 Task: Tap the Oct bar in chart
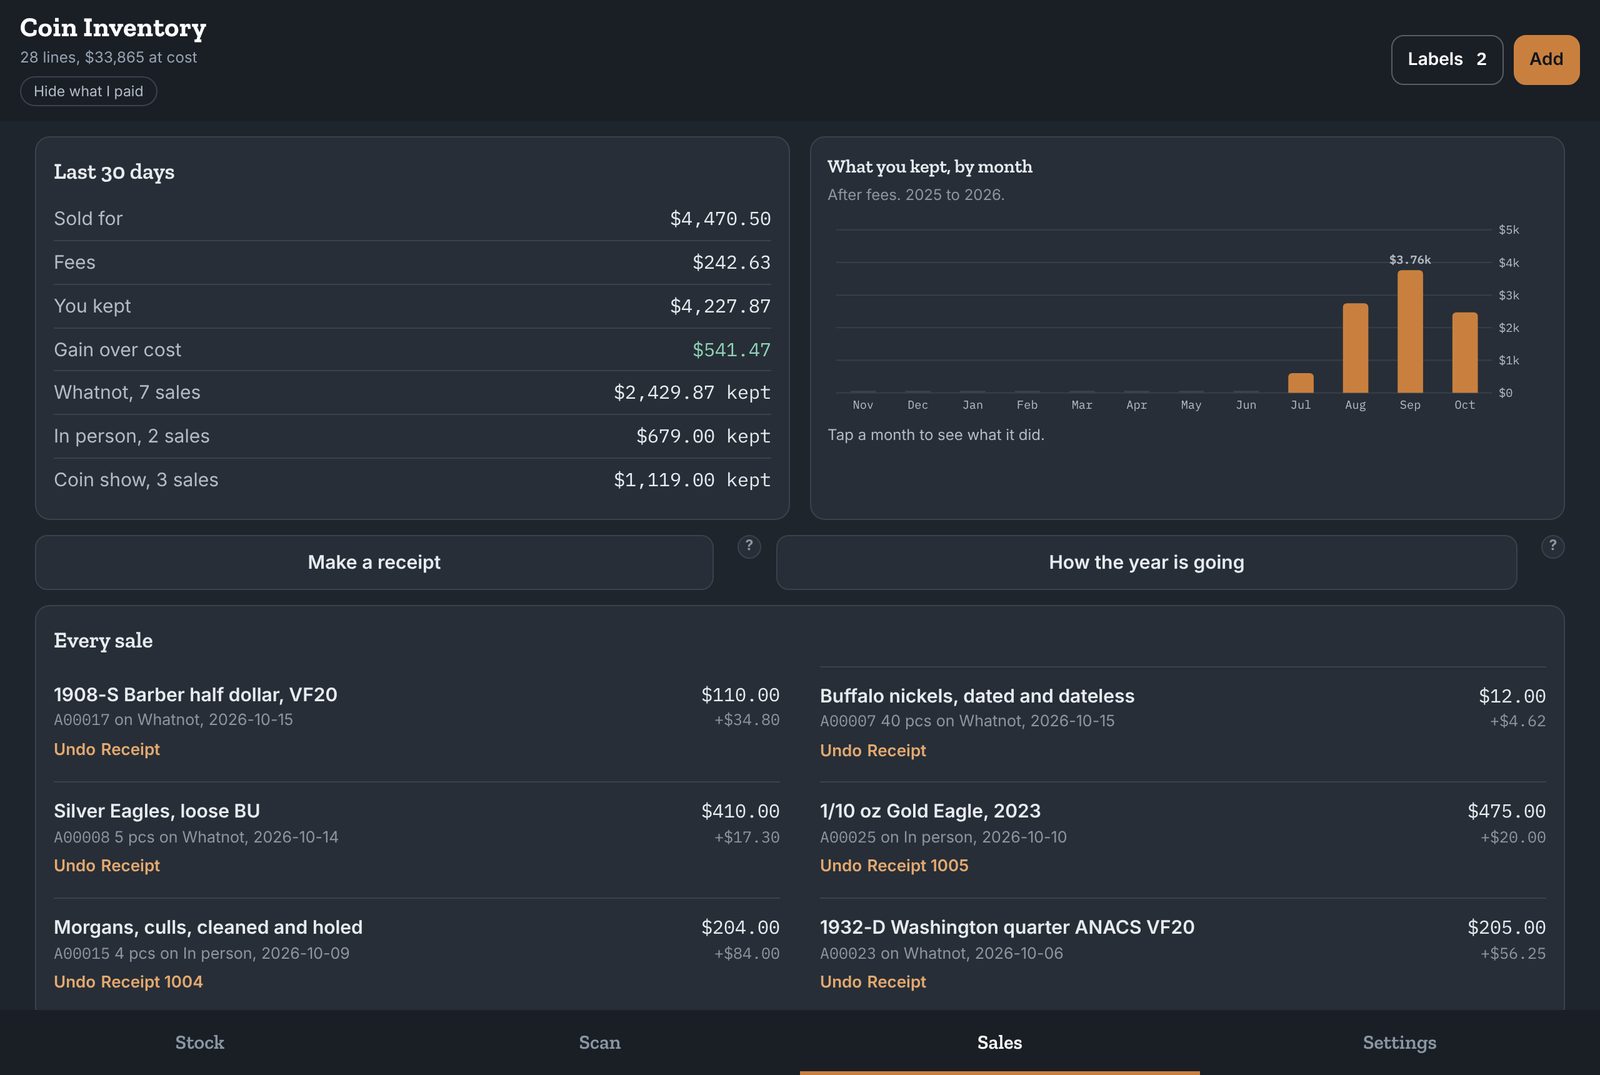1465,353
